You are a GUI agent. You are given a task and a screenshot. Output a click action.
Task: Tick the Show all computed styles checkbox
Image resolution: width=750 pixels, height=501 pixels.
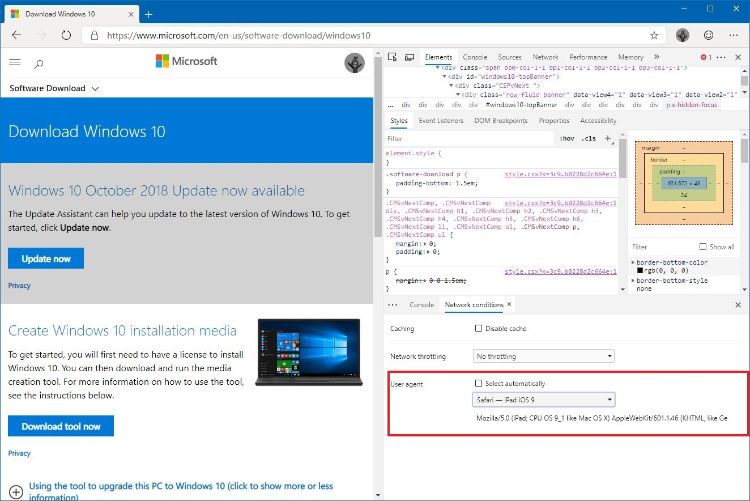point(702,246)
